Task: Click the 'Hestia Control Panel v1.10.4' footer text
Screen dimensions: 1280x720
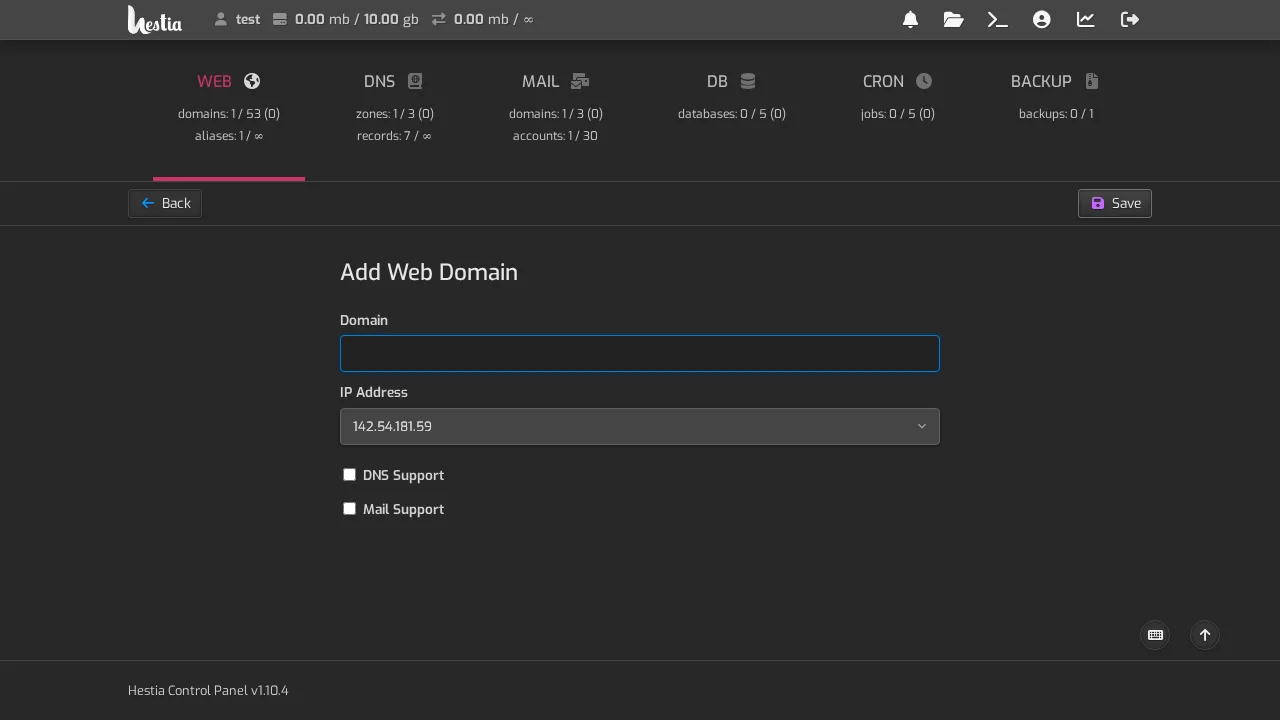Action: coord(208,690)
